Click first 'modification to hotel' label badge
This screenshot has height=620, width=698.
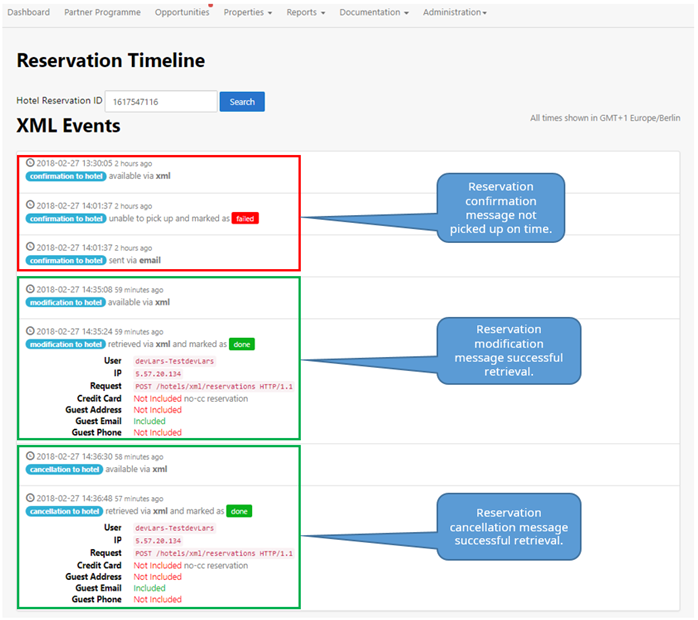(65, 302)
